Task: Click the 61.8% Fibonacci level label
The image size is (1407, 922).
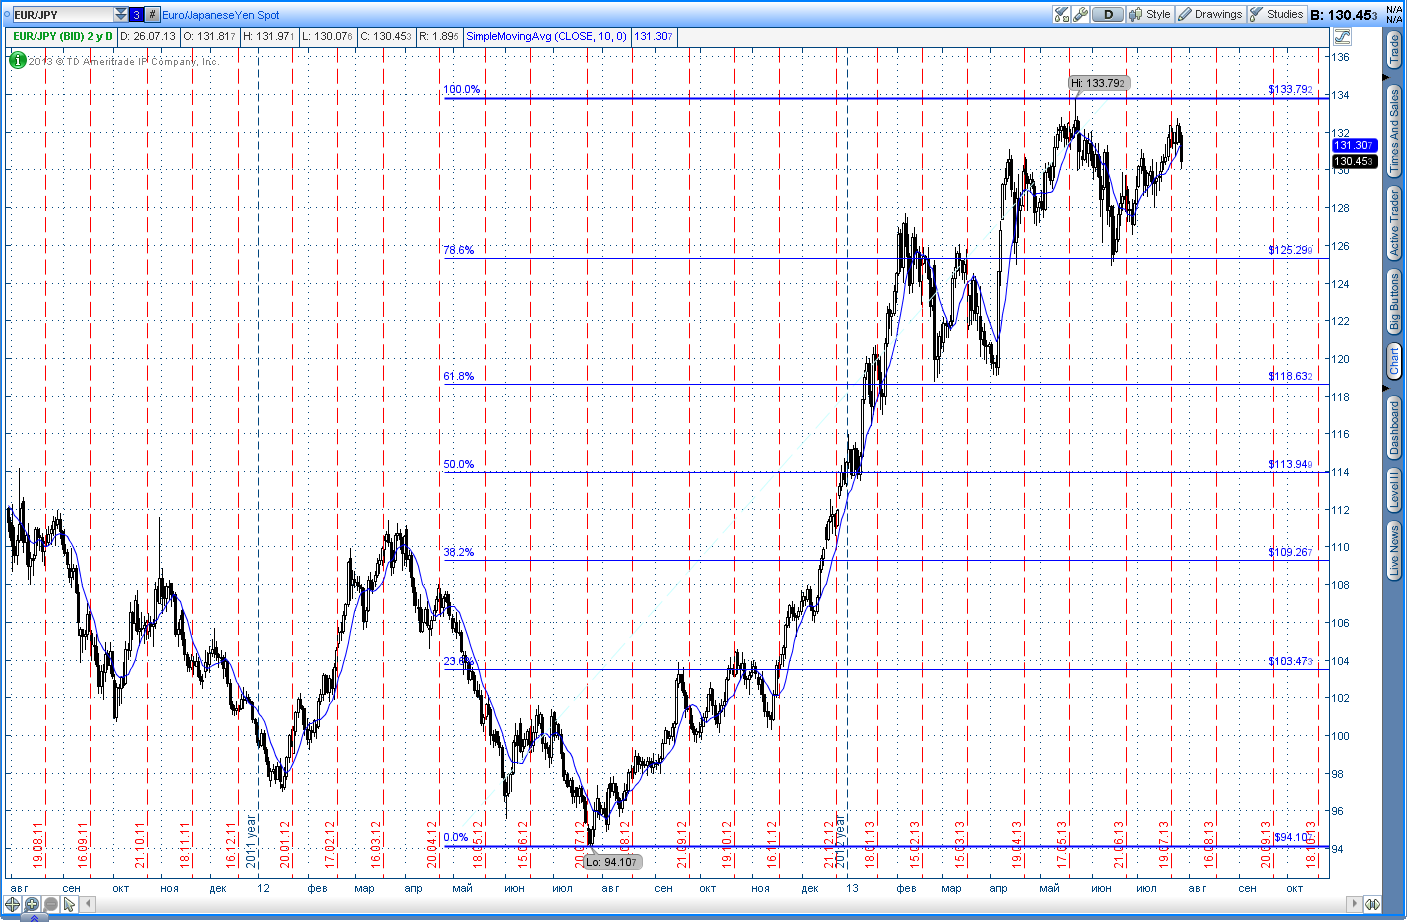Action: point(458,376)
